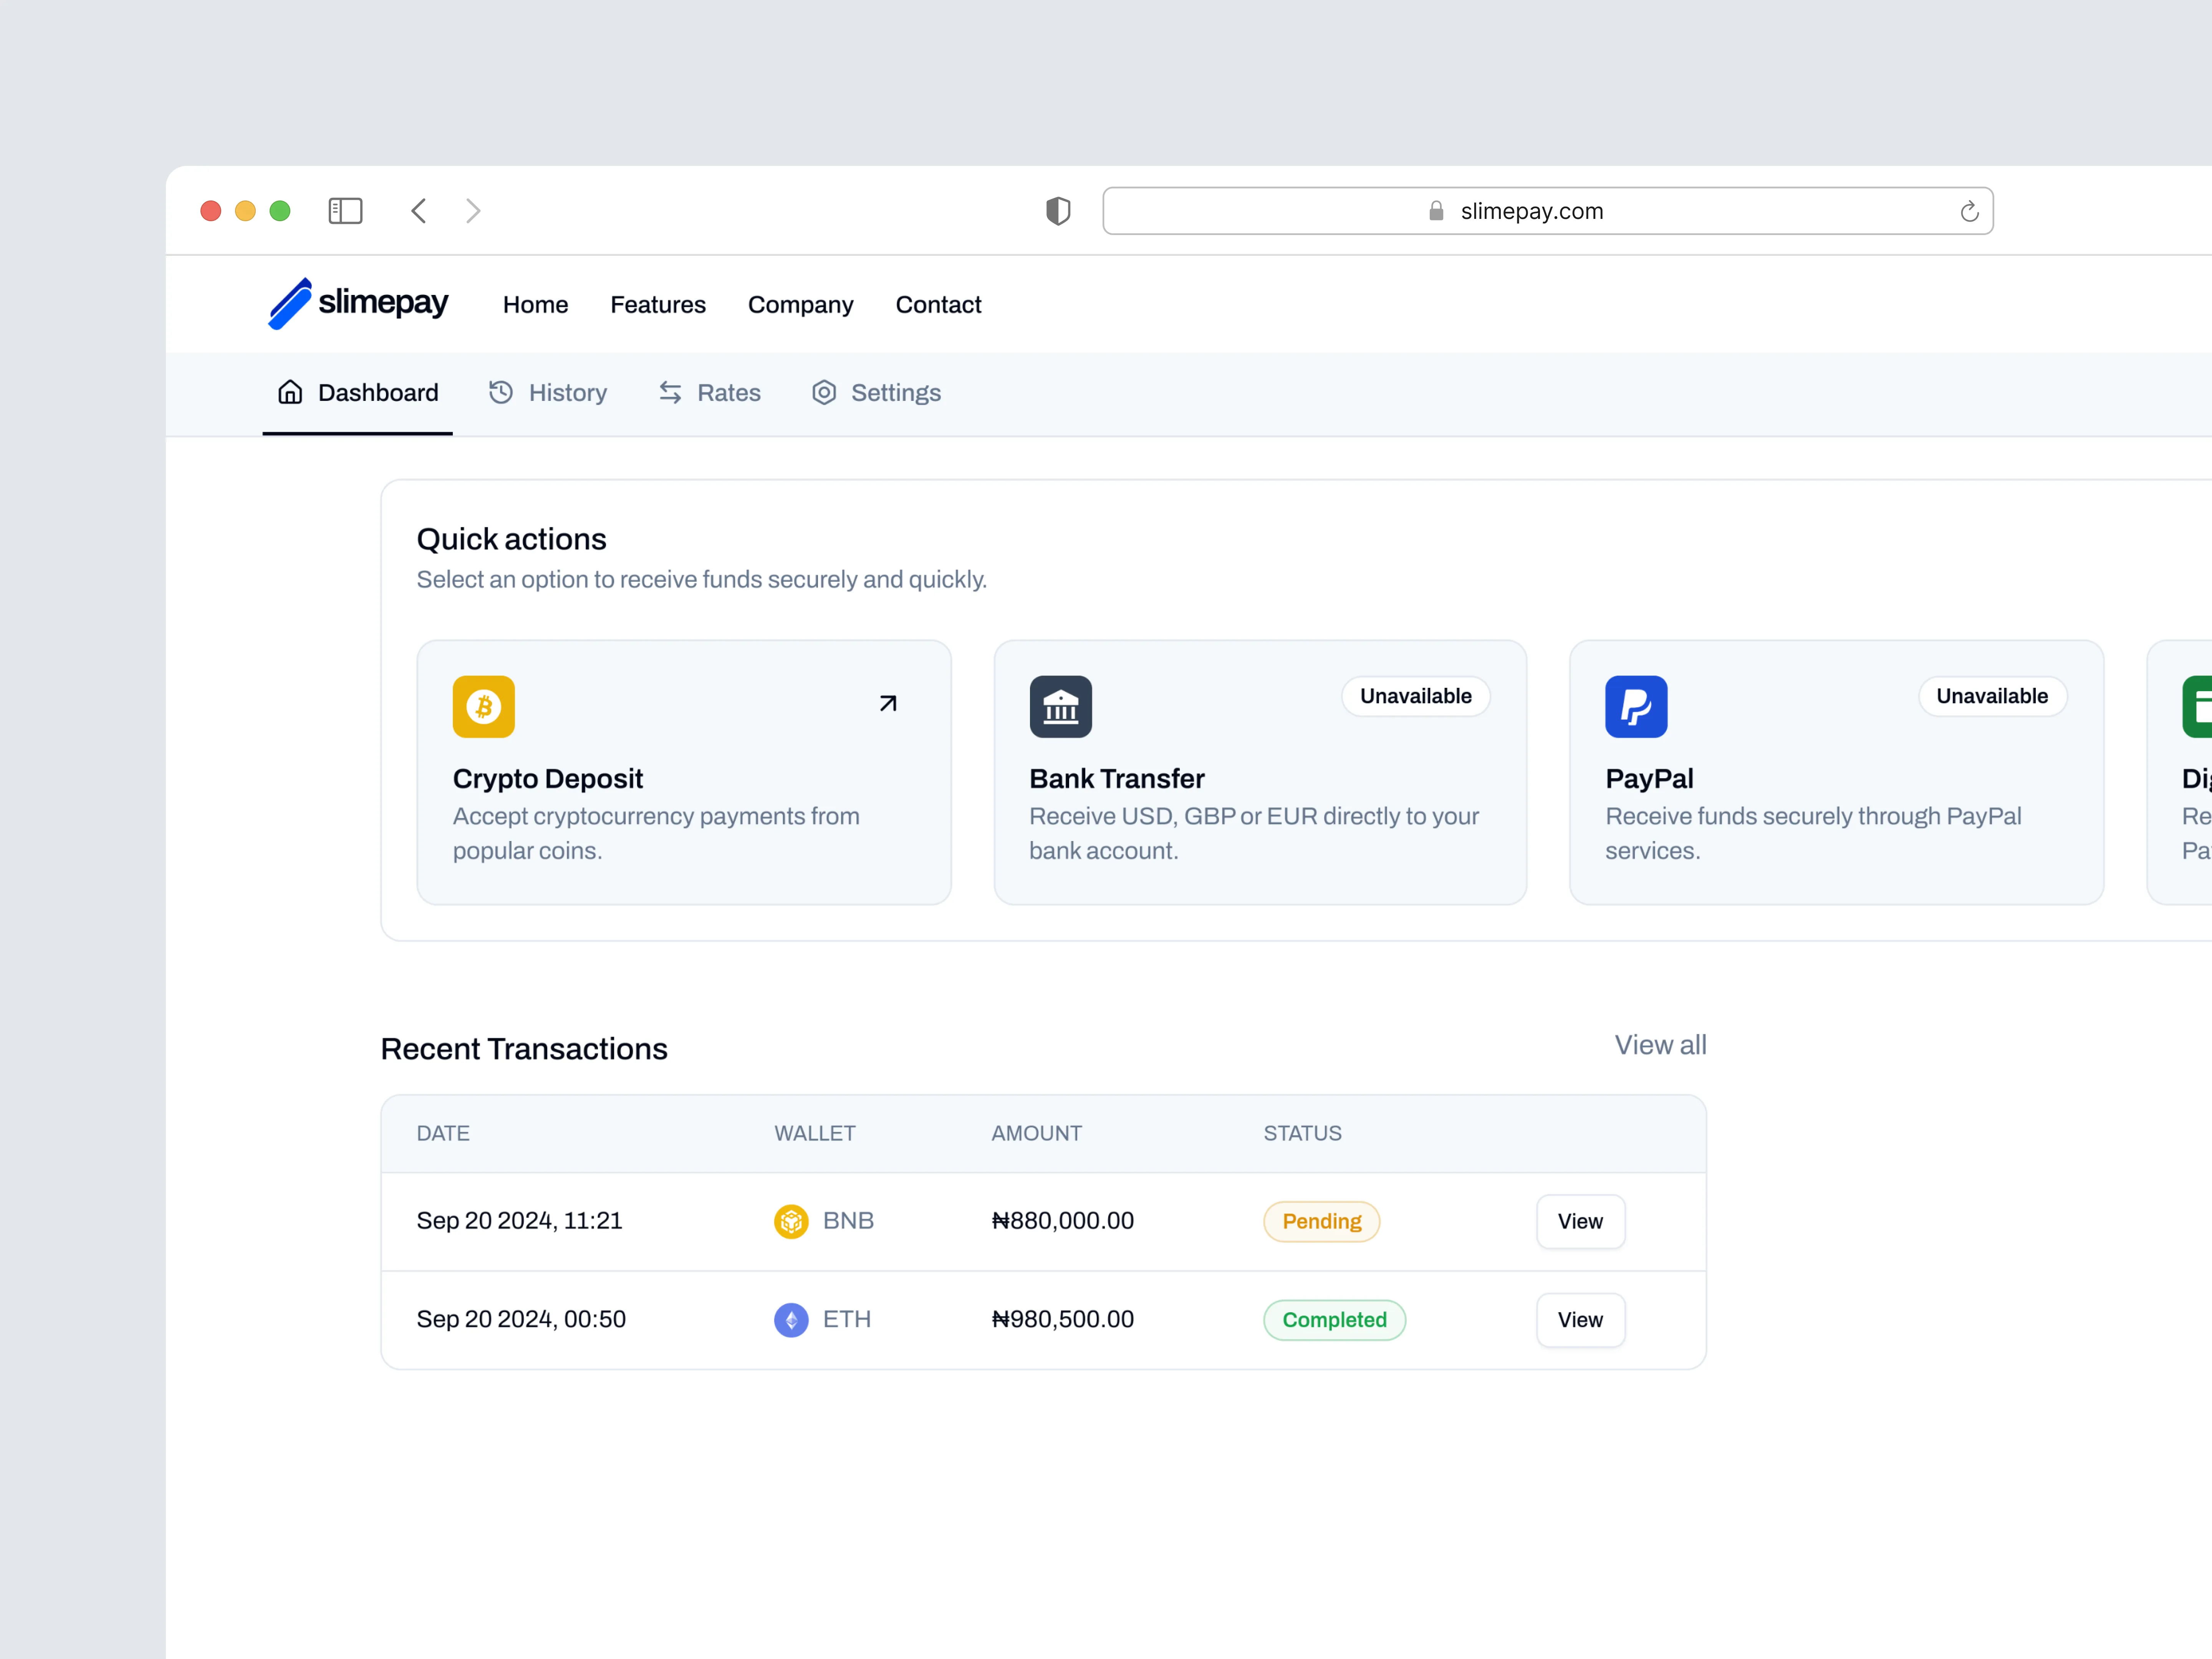This screenshot has height=1659, width=2212.
Task: Click the WALLET column header
Action: tap(815, 1133)
